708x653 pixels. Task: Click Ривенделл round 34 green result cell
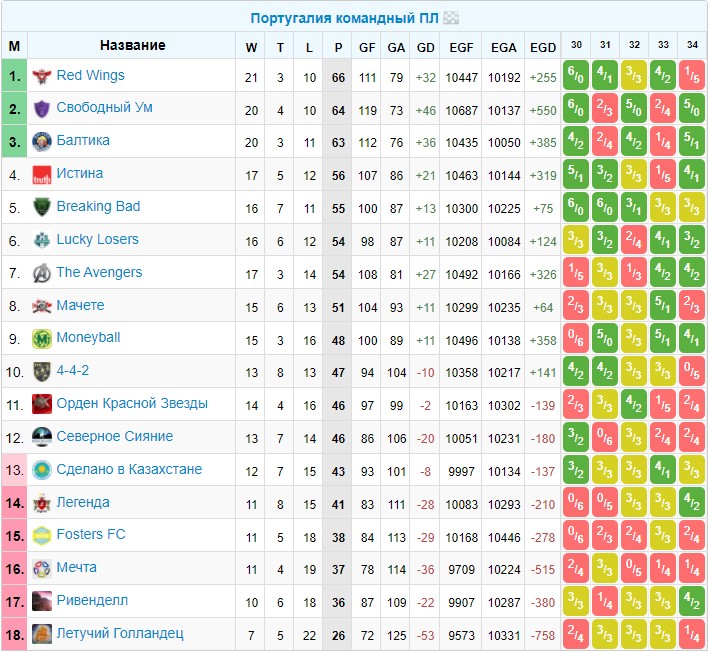692,601
